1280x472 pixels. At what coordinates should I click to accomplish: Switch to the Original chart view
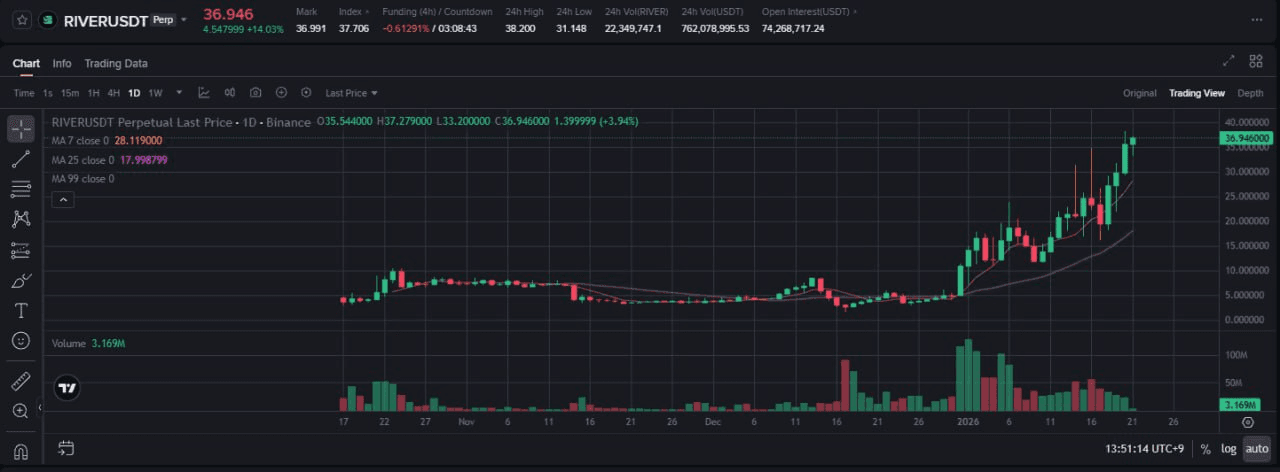pyautogui.click(x=1139, y=93)
